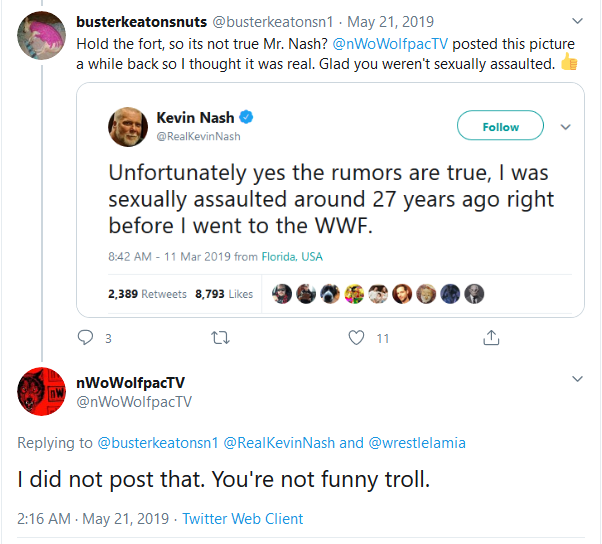Click the Florida, USA location link
Screen dimensions: 602x544
(291, 257)
